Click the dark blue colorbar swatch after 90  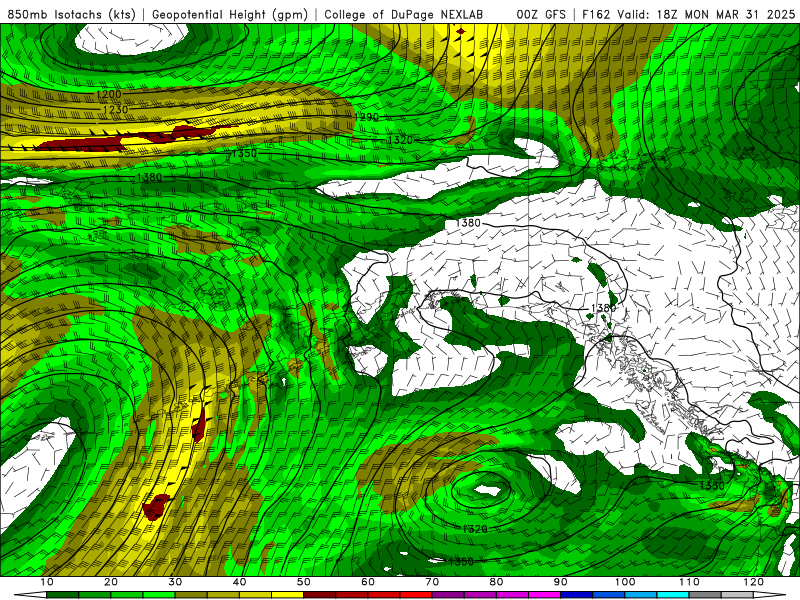tap(577, 595)
